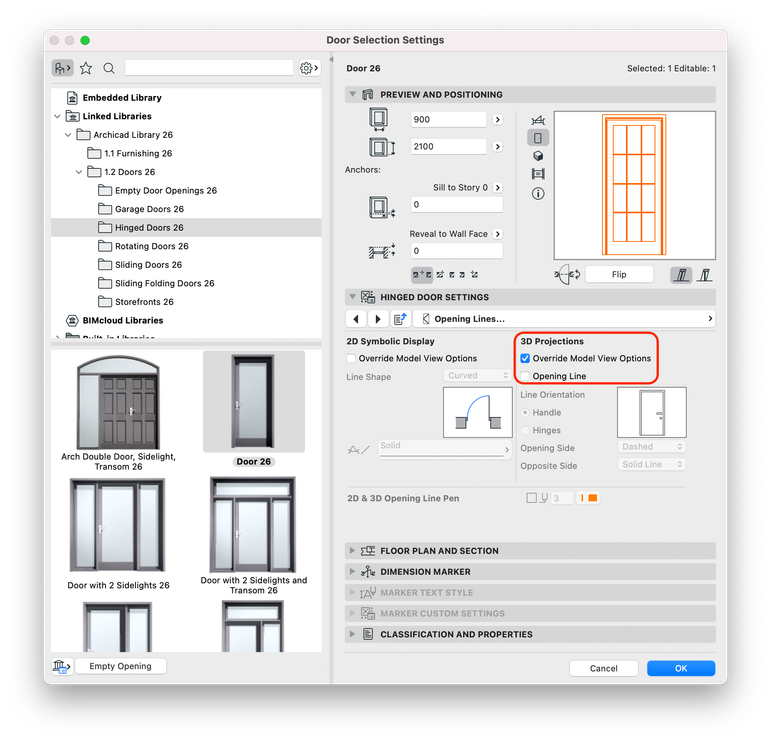The width and height of the screenshot is (771, 742).
Task: Toggle the opening line pen checkbox
Action: (x=531, y=498)
